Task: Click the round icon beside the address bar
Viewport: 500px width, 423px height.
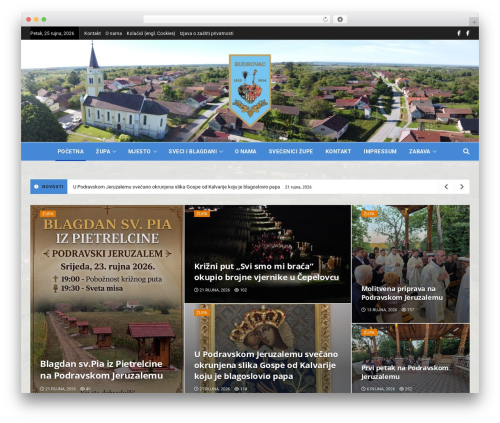Action: [x=340, y=19]
